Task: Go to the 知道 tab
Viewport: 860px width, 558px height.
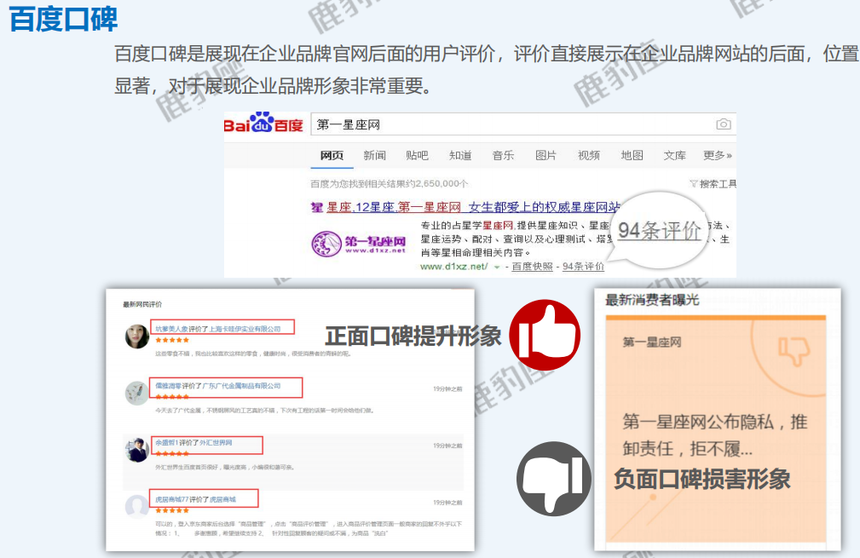Action: point(460,155)
